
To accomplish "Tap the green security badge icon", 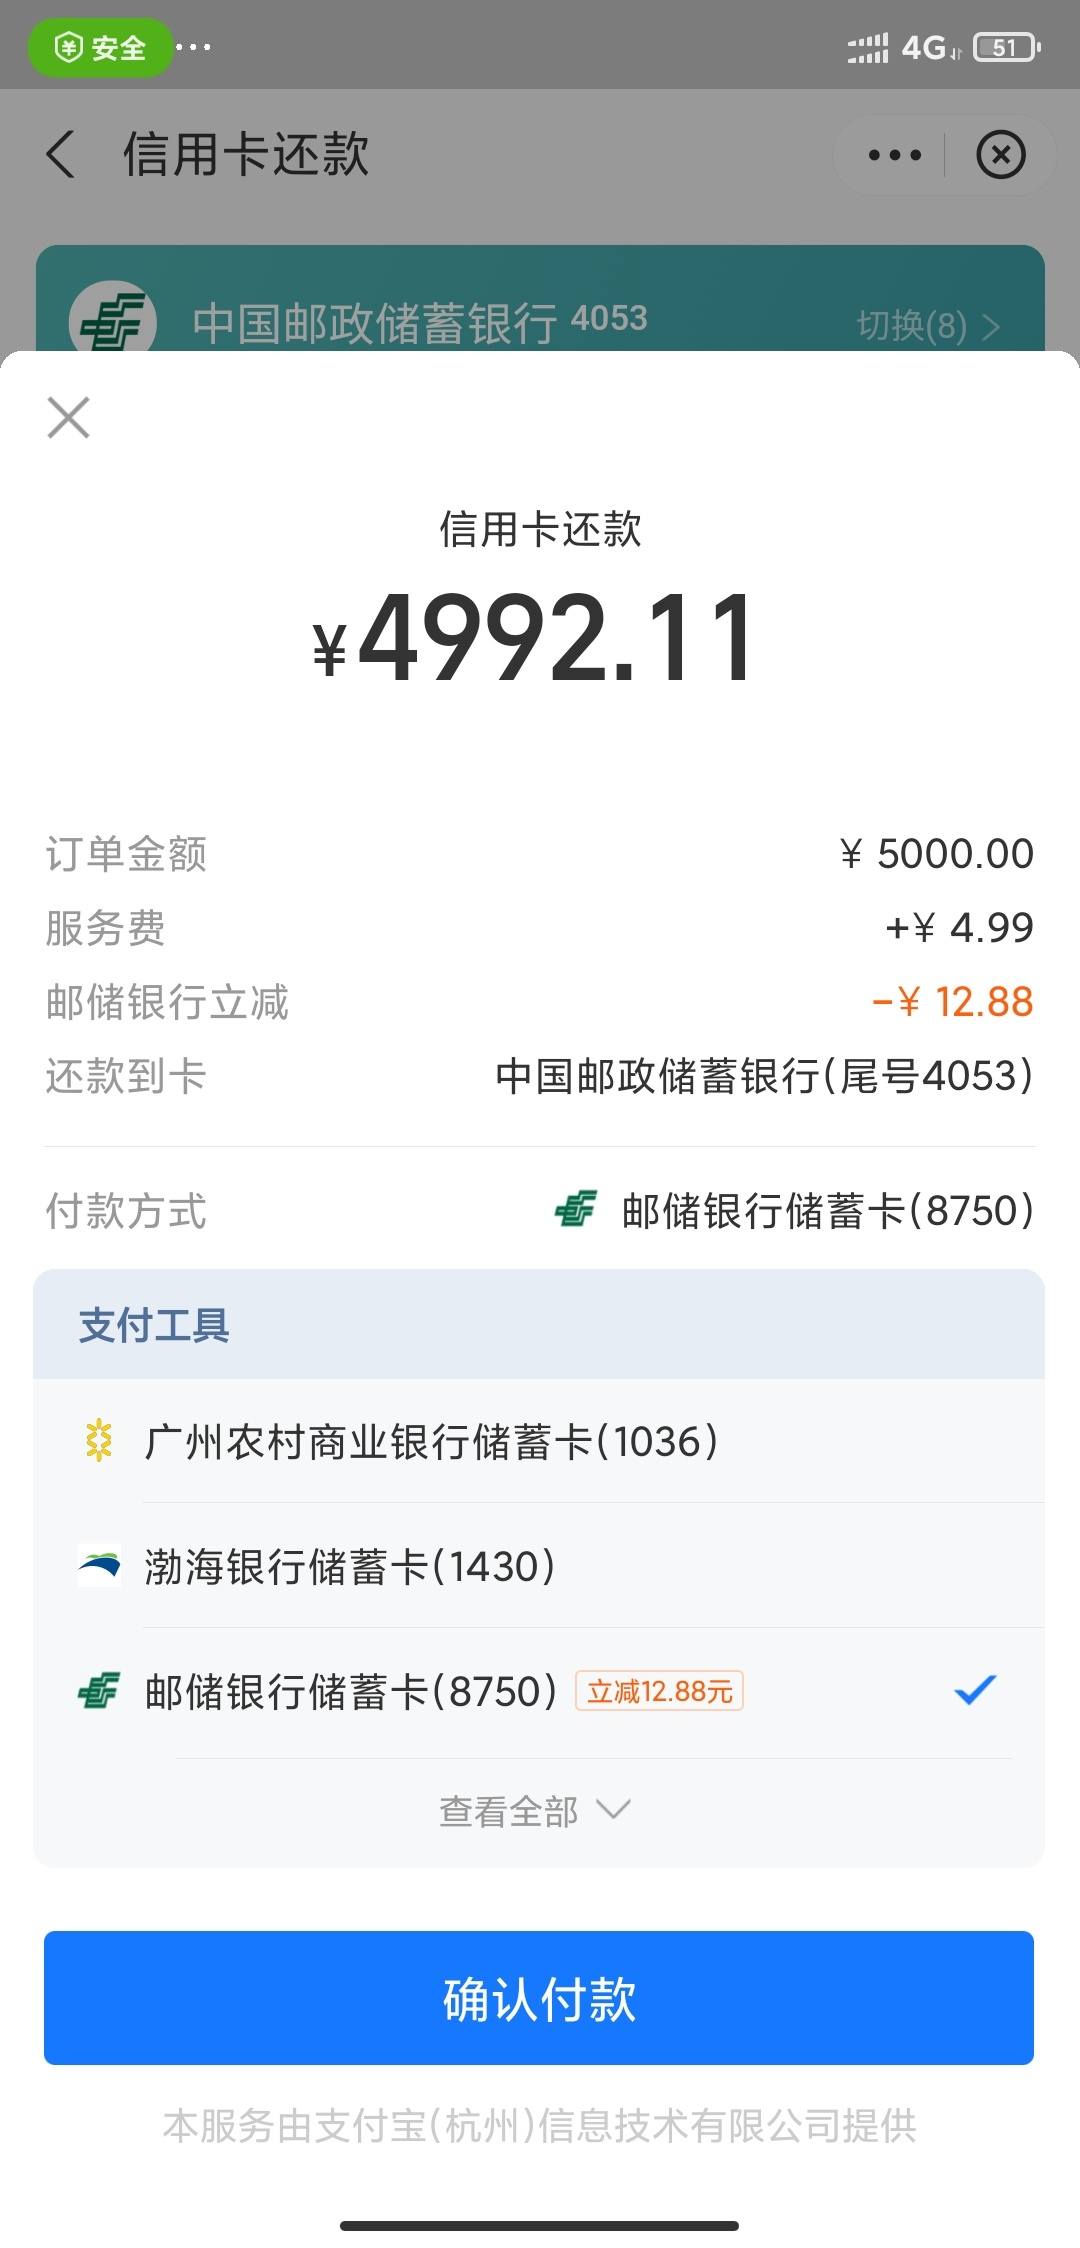I will 100,47.
